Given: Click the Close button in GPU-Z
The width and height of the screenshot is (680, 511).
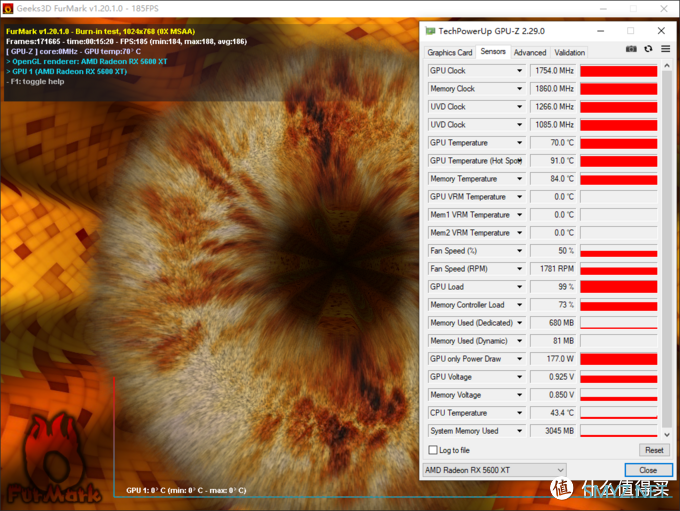Looking at the screenshot, I should [648, 470].
